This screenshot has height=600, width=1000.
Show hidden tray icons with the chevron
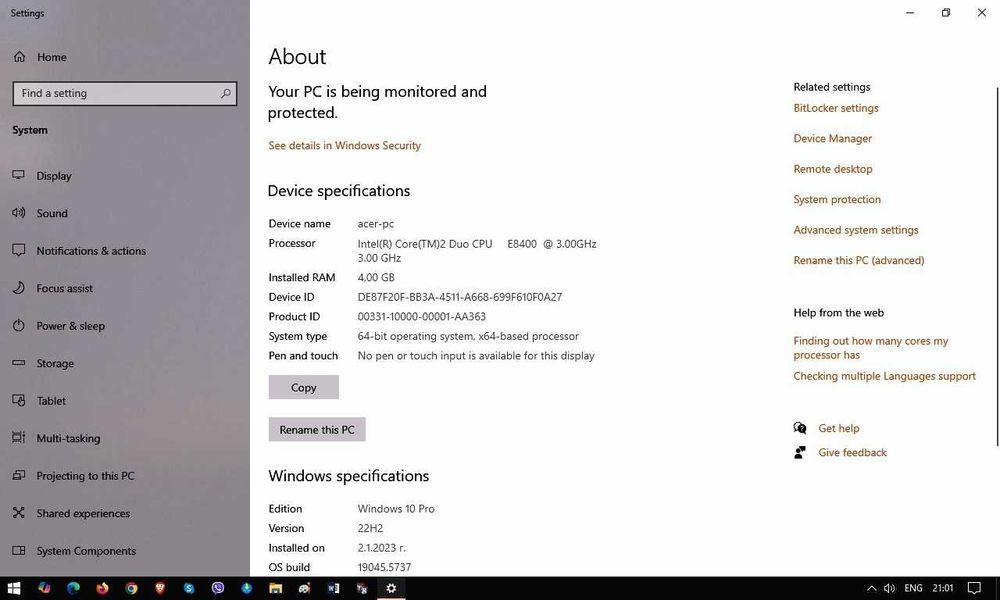(871, 588)
